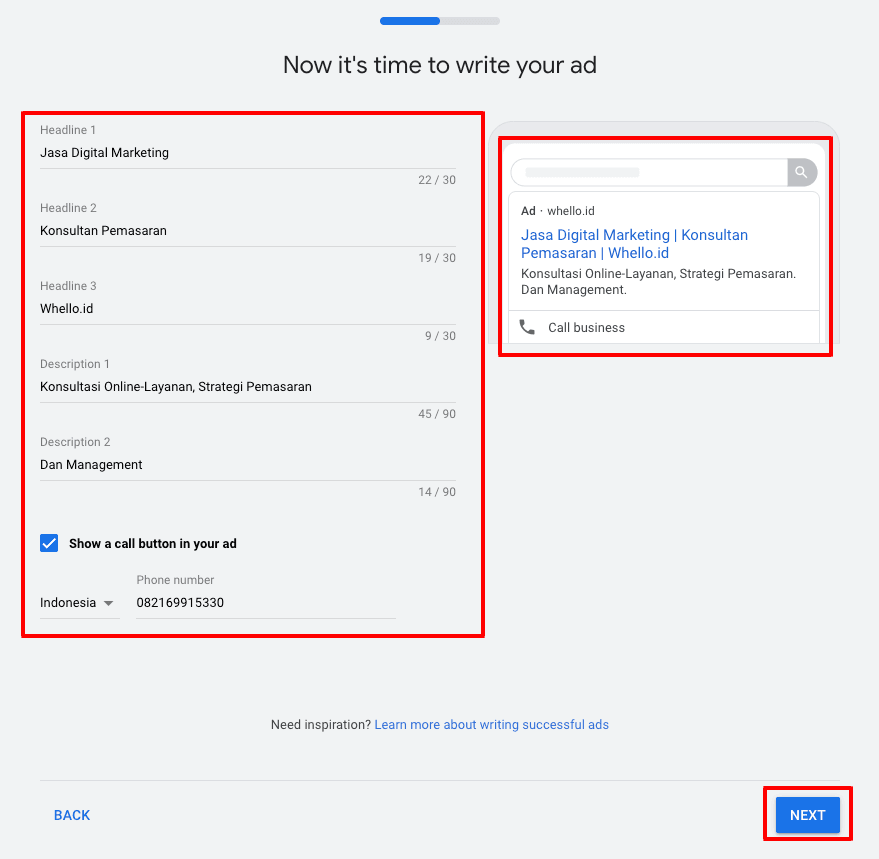Click the Description 1 text field

[x=247, y=387]
